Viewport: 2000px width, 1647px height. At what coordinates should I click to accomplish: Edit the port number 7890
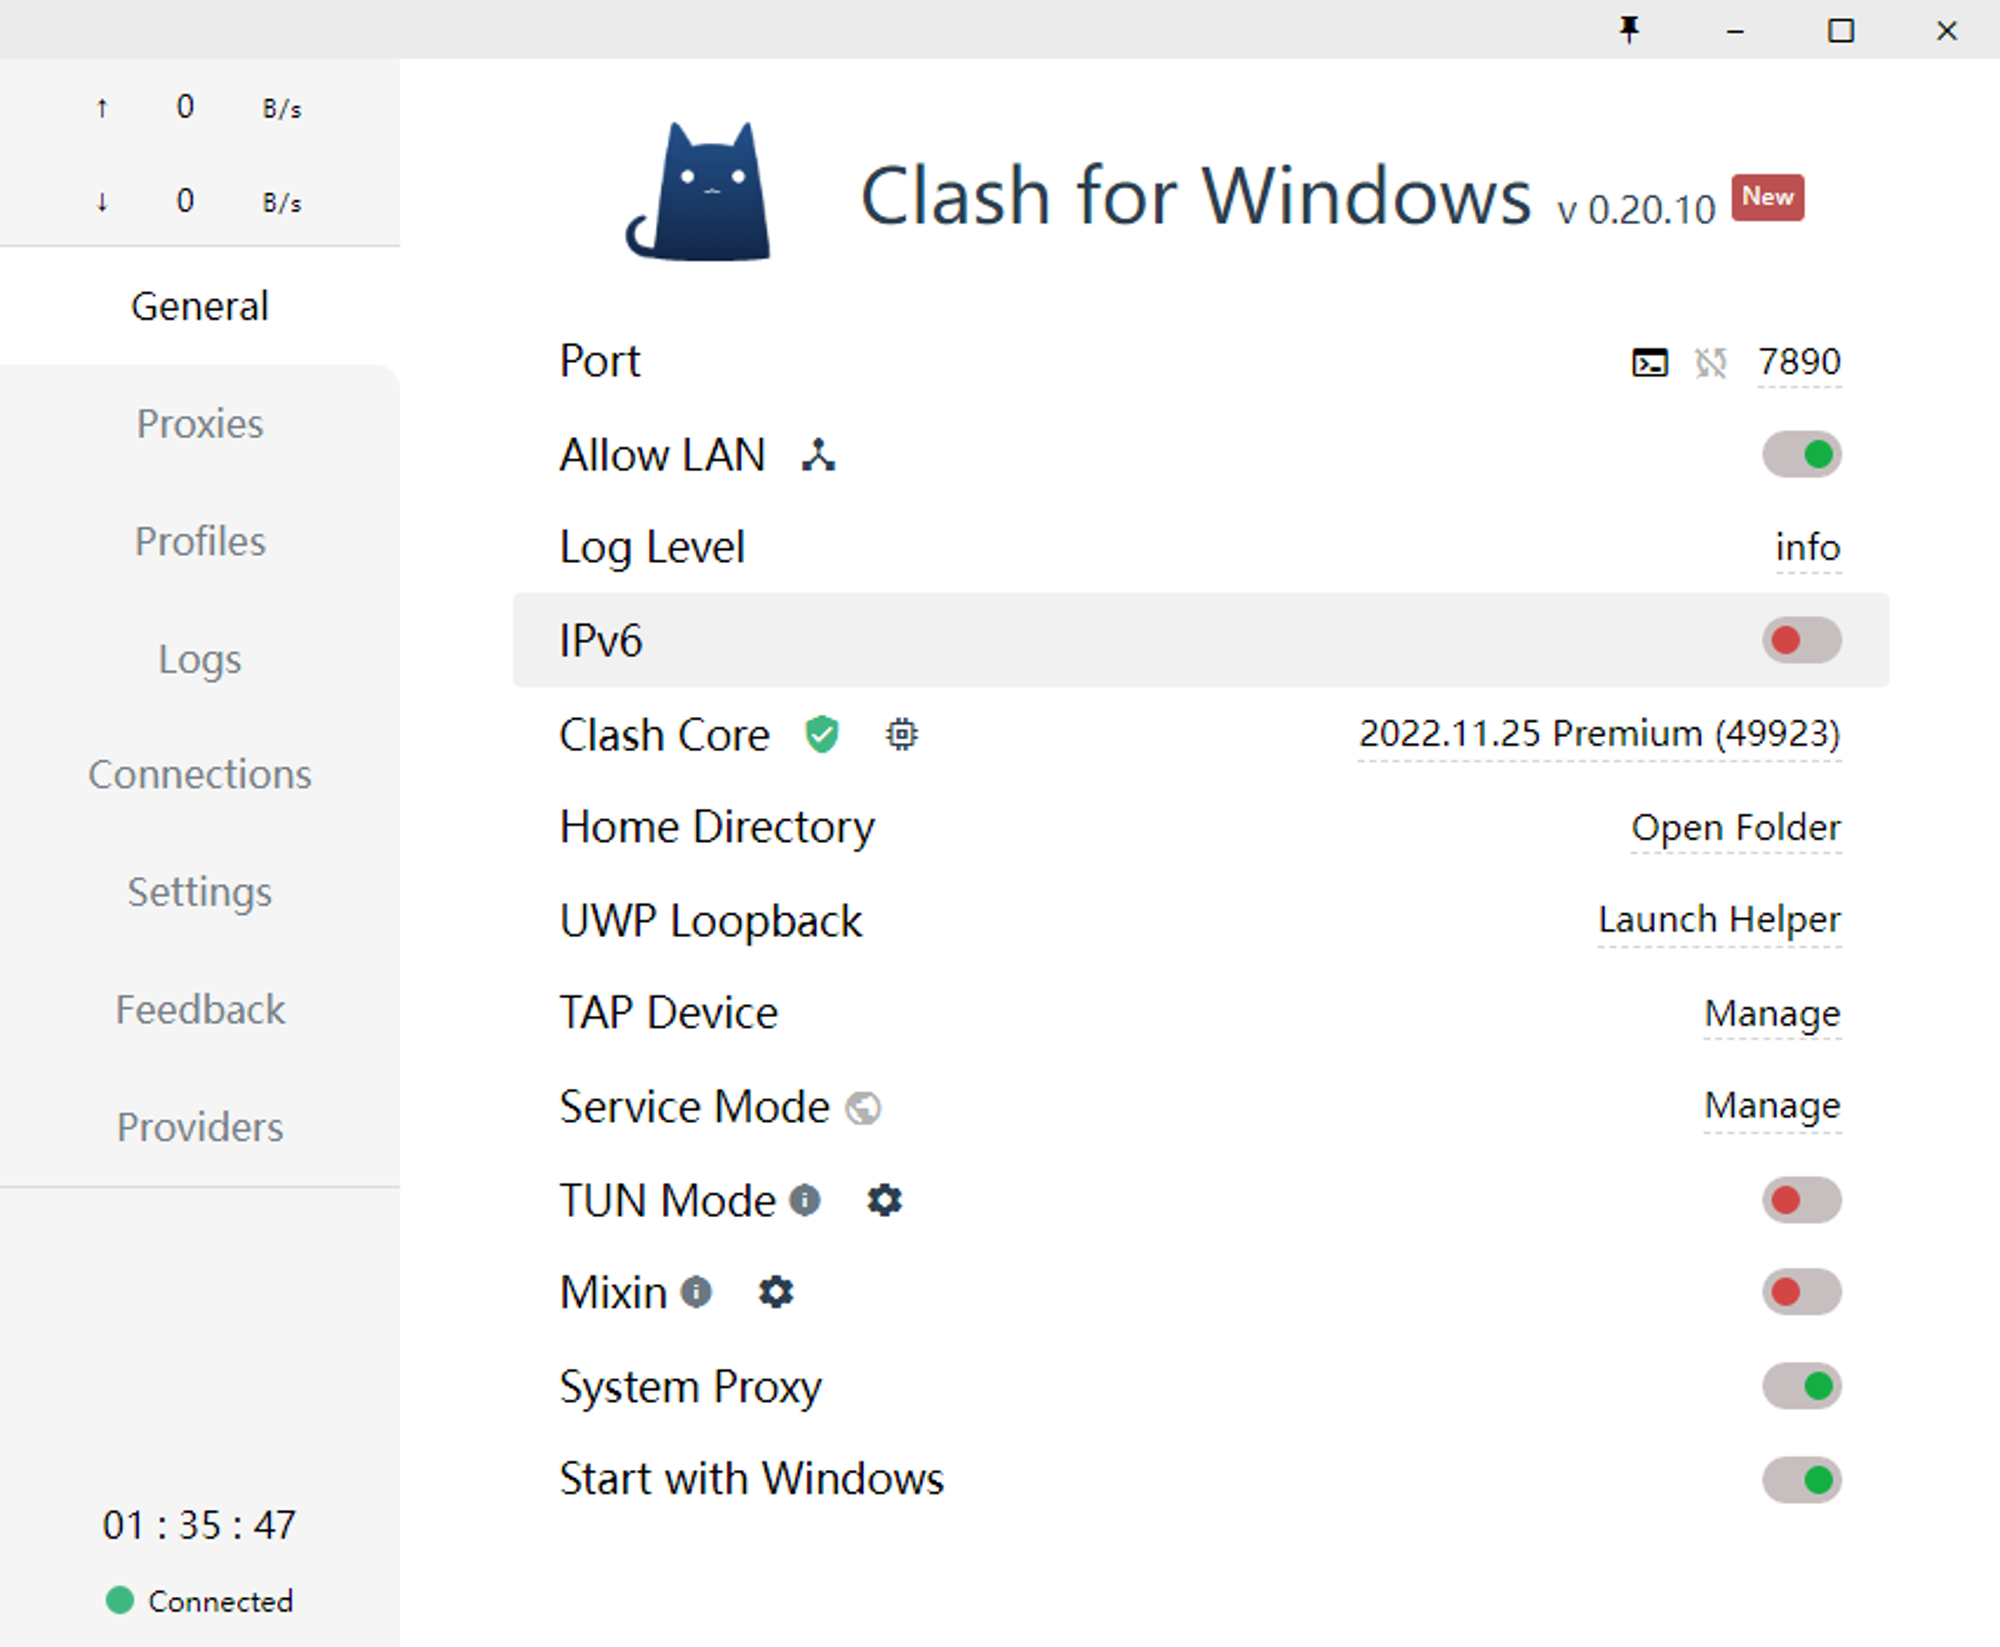(x=1799, y=362)
